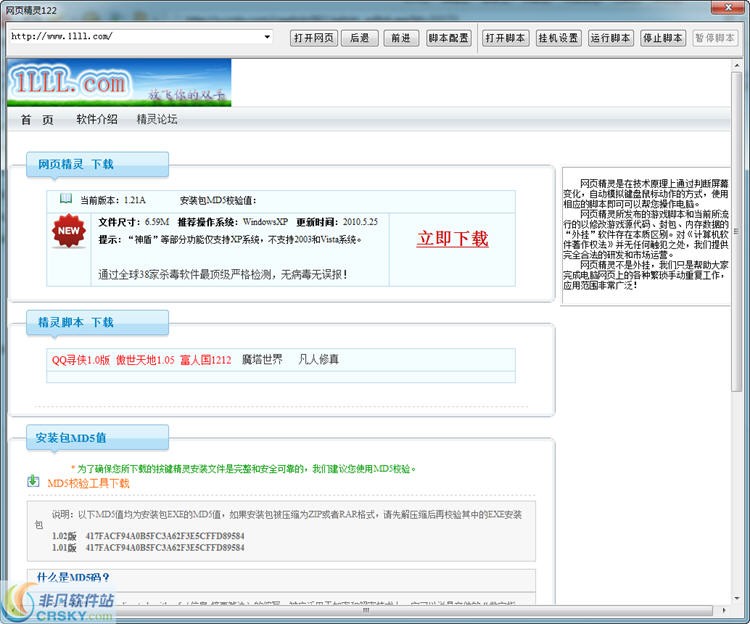
Task: Click the vertical scrollbar up arrow
Action: coord(737,65)
